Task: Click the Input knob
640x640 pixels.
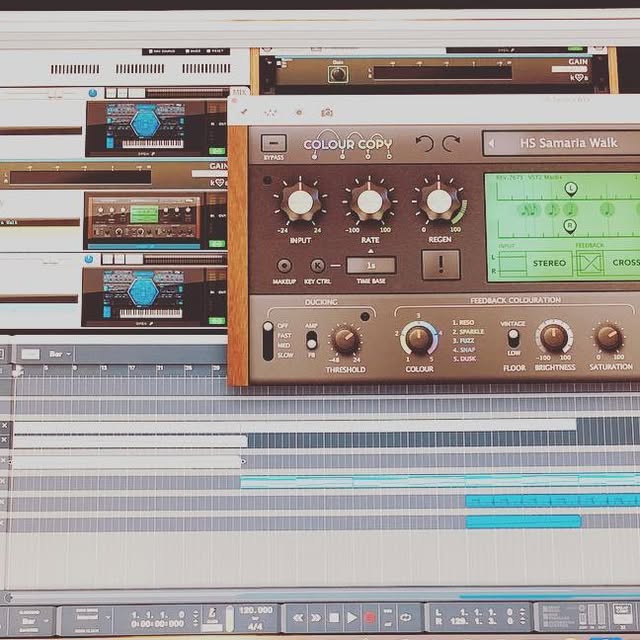Action: pos(300,202)
